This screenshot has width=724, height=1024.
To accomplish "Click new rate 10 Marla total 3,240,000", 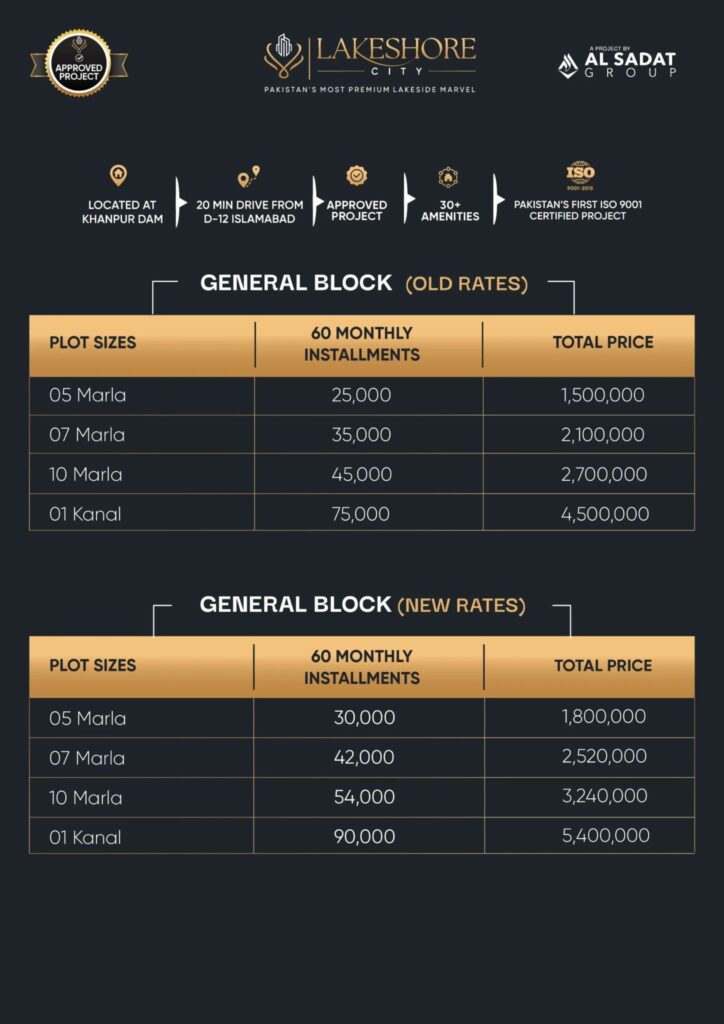I will tap(605, 796).
